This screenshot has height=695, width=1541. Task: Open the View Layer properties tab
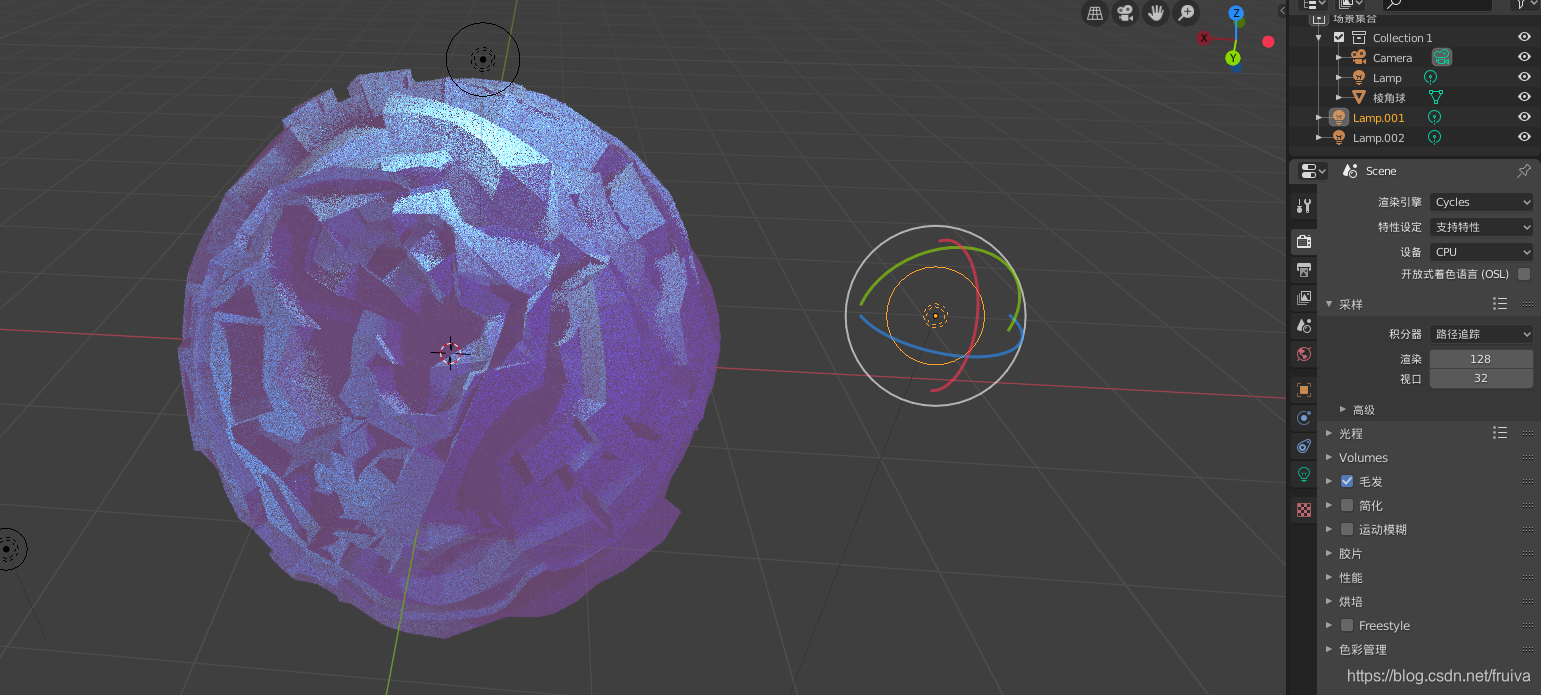1304,297
